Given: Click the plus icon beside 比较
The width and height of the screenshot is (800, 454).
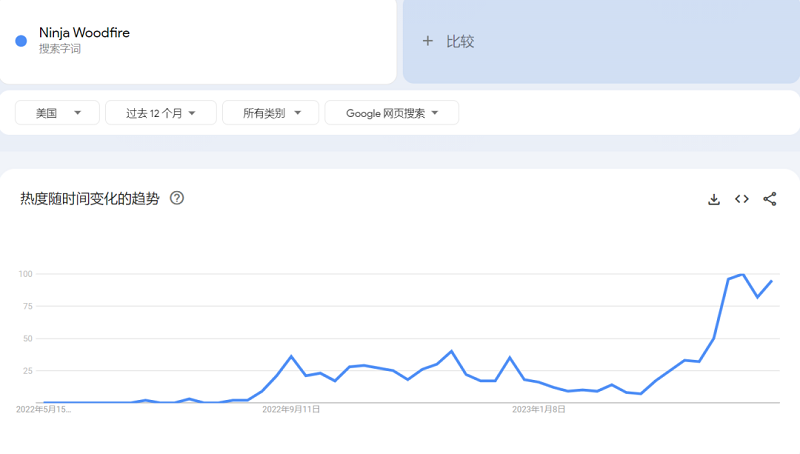Looking at the screenshot, I should pyautogui.click(x=428, y=41).
